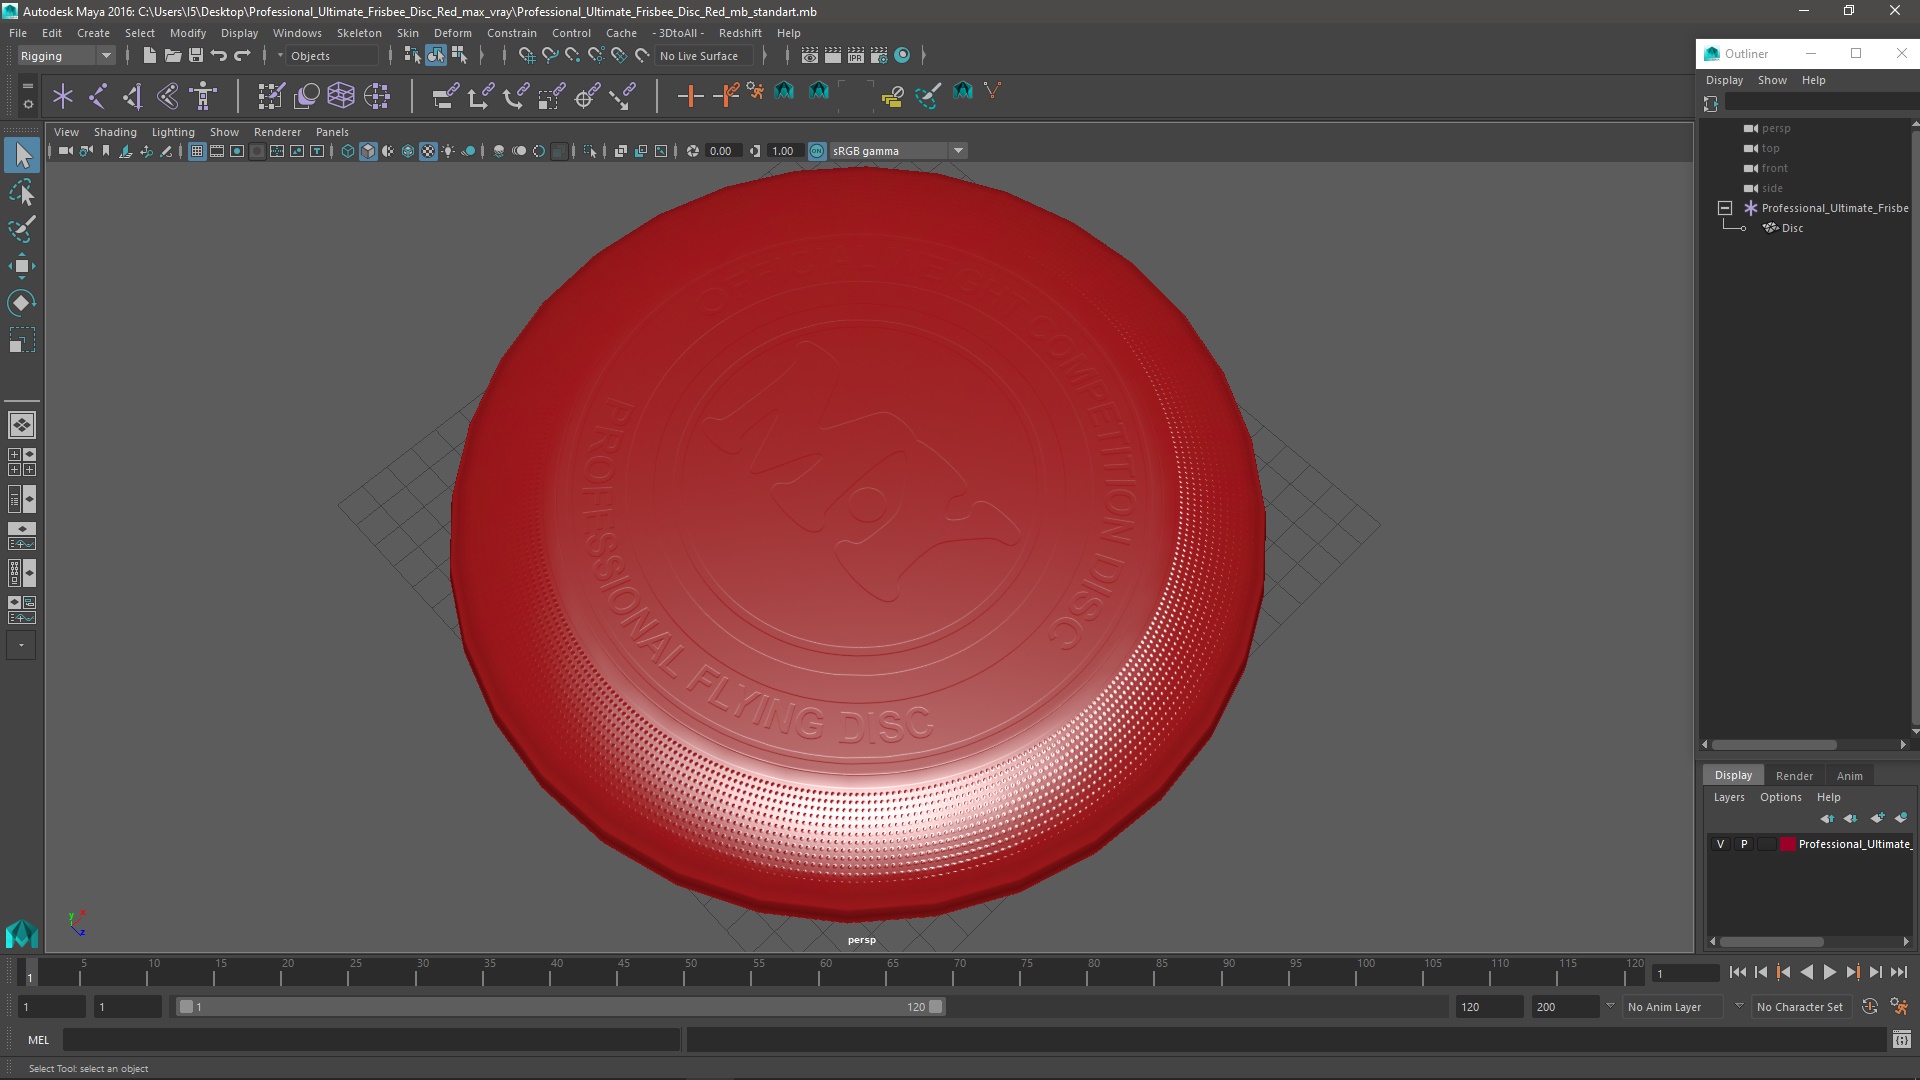Toggle the viewport grid display icon
The height and width of the screenshot is (1080, 1920).
coord(197,151)
